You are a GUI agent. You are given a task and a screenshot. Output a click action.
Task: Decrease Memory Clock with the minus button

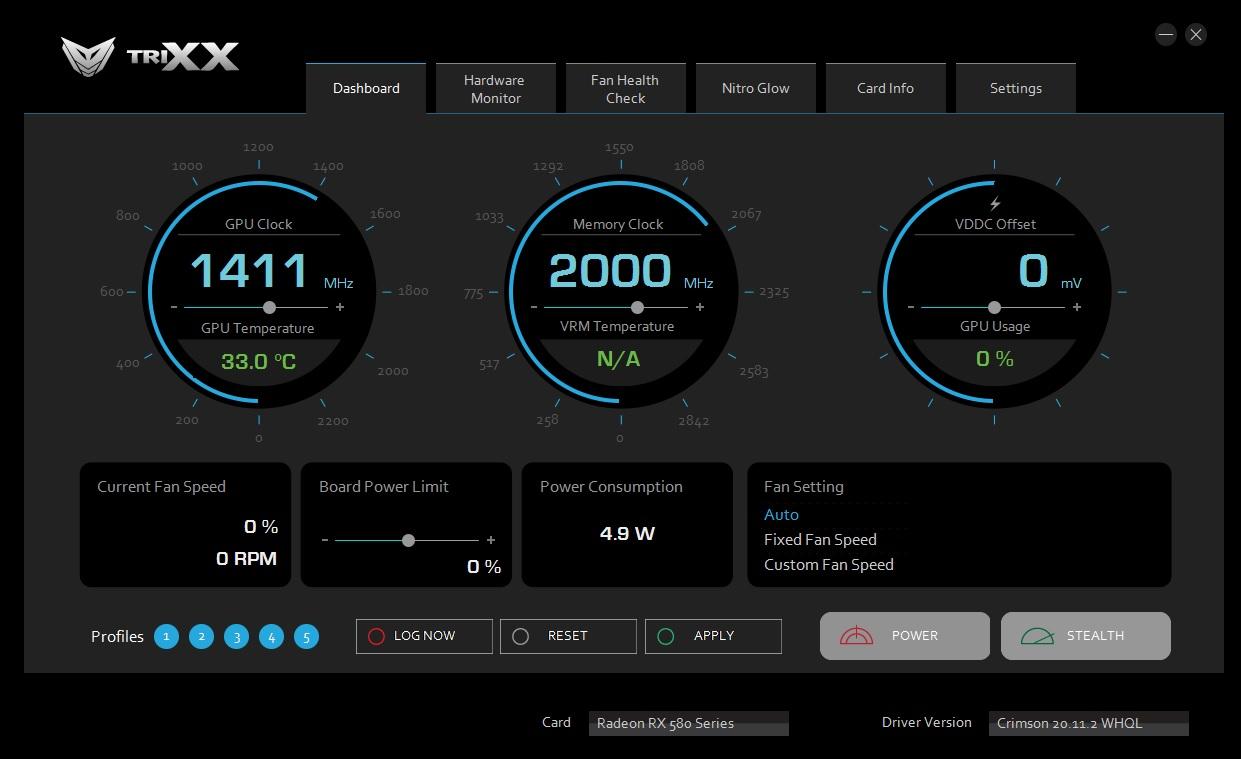(x=534, y=307)
